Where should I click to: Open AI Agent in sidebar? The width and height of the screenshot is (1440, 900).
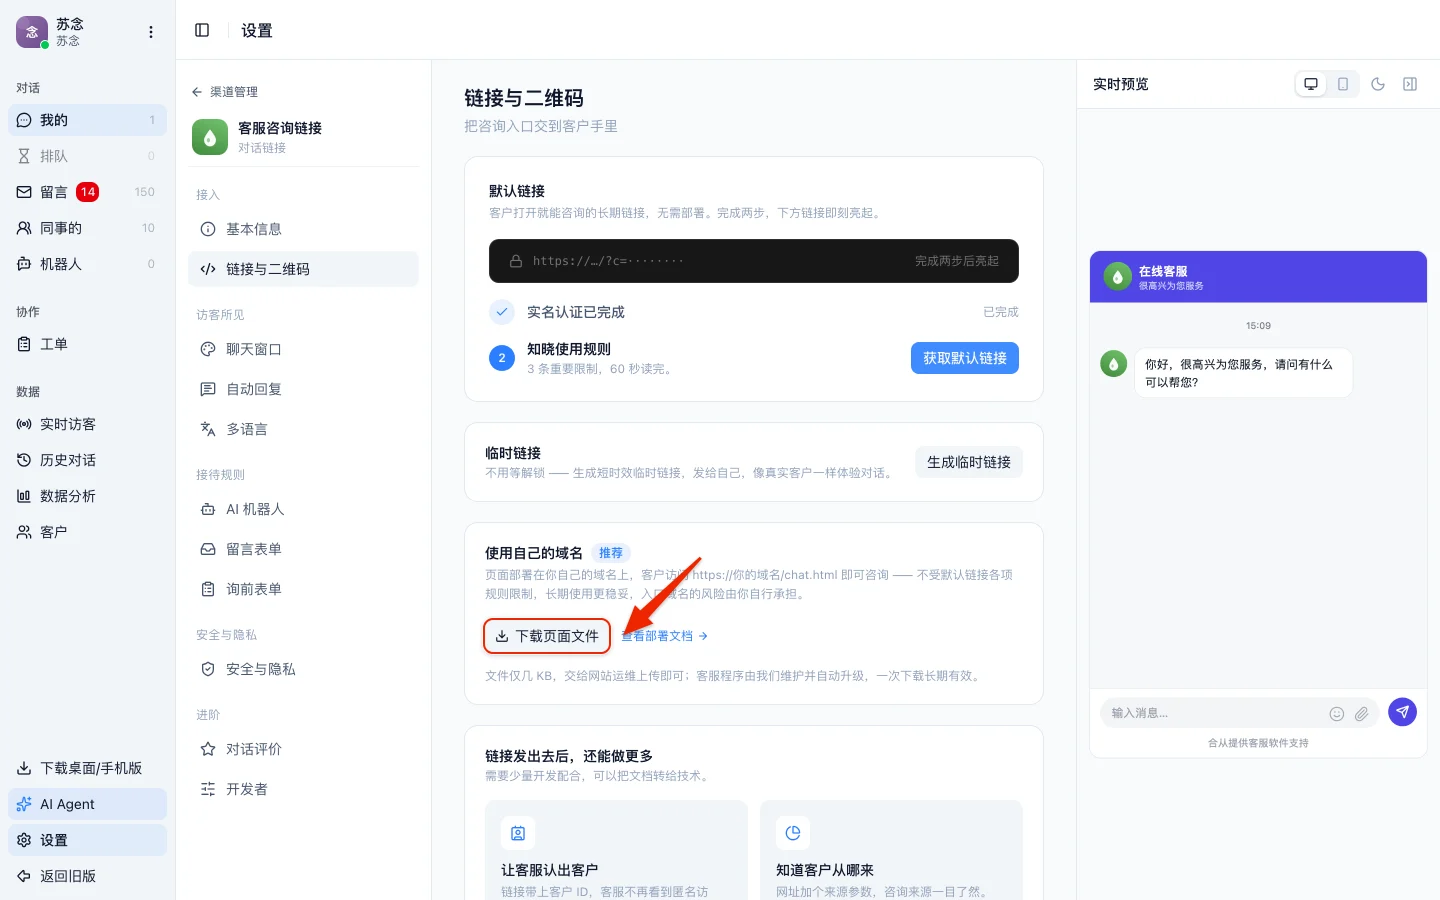click(87, 804)
